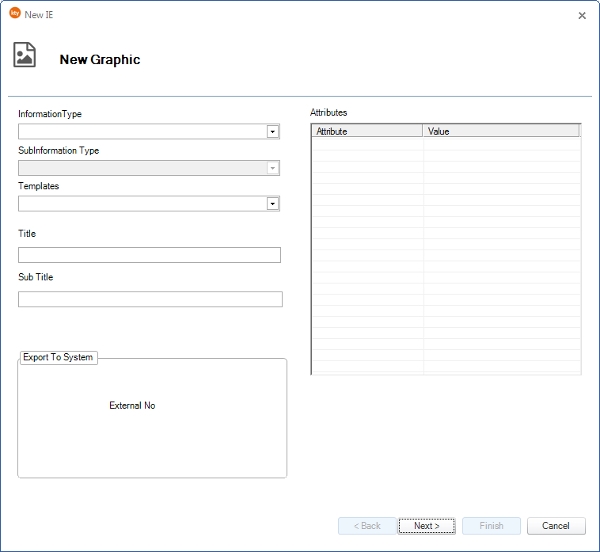Click the New Graphic heading text
Viewport: 600px width, 552px height.
coord(100,60)
